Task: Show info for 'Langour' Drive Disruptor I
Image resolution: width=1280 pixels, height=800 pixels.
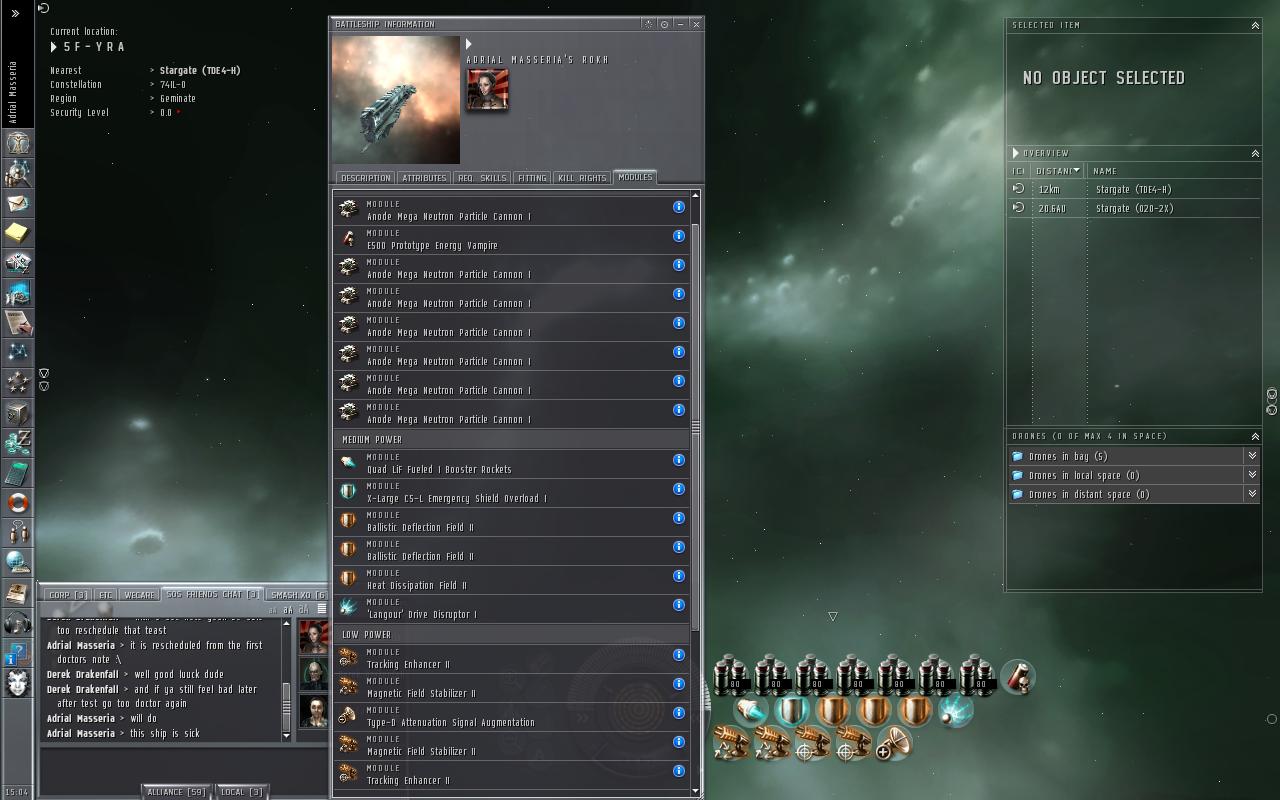Action: [678, 605]
